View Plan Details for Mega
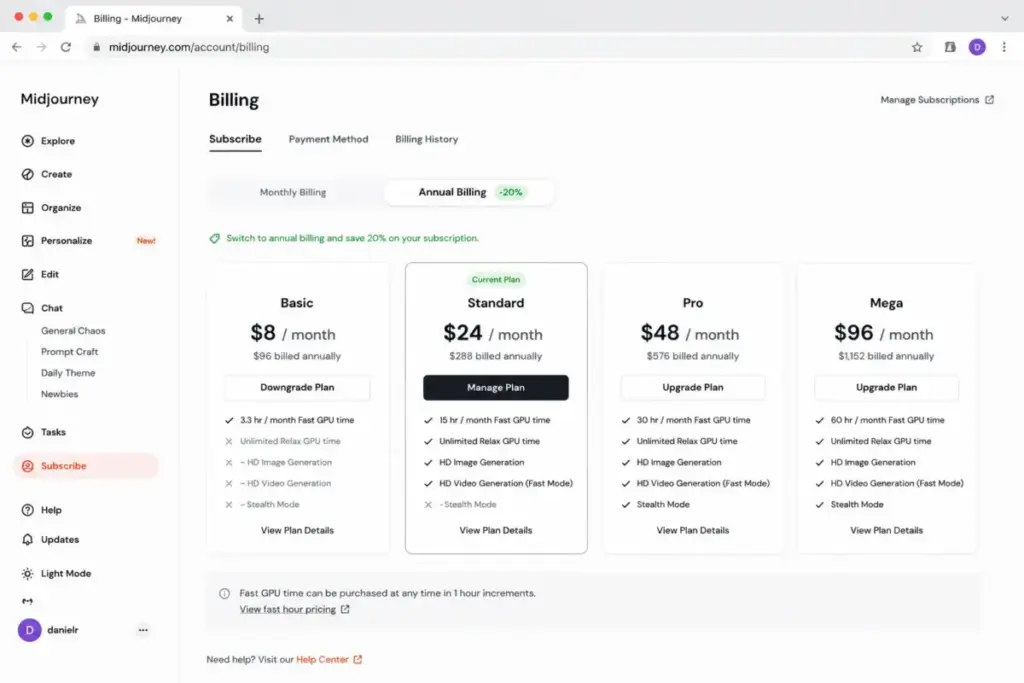 886,531
